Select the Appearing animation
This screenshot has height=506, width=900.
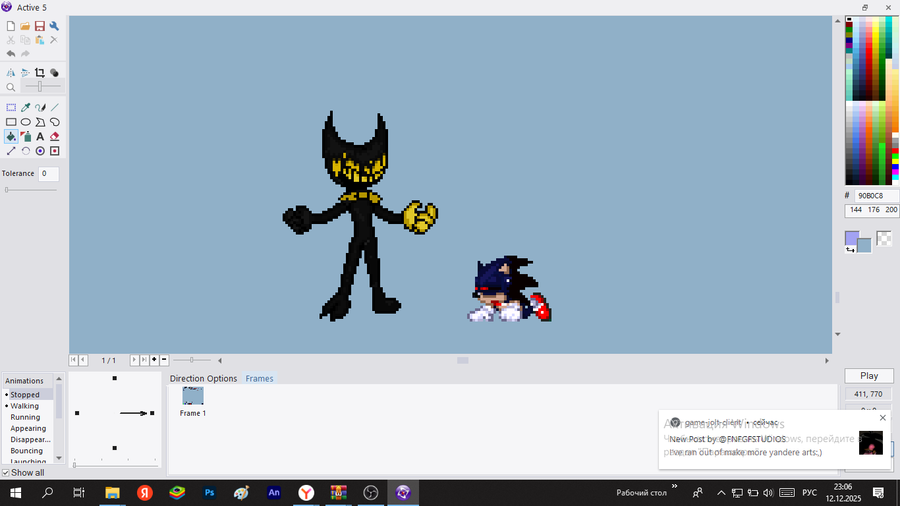pyautogui.click(x=28, y=429)
